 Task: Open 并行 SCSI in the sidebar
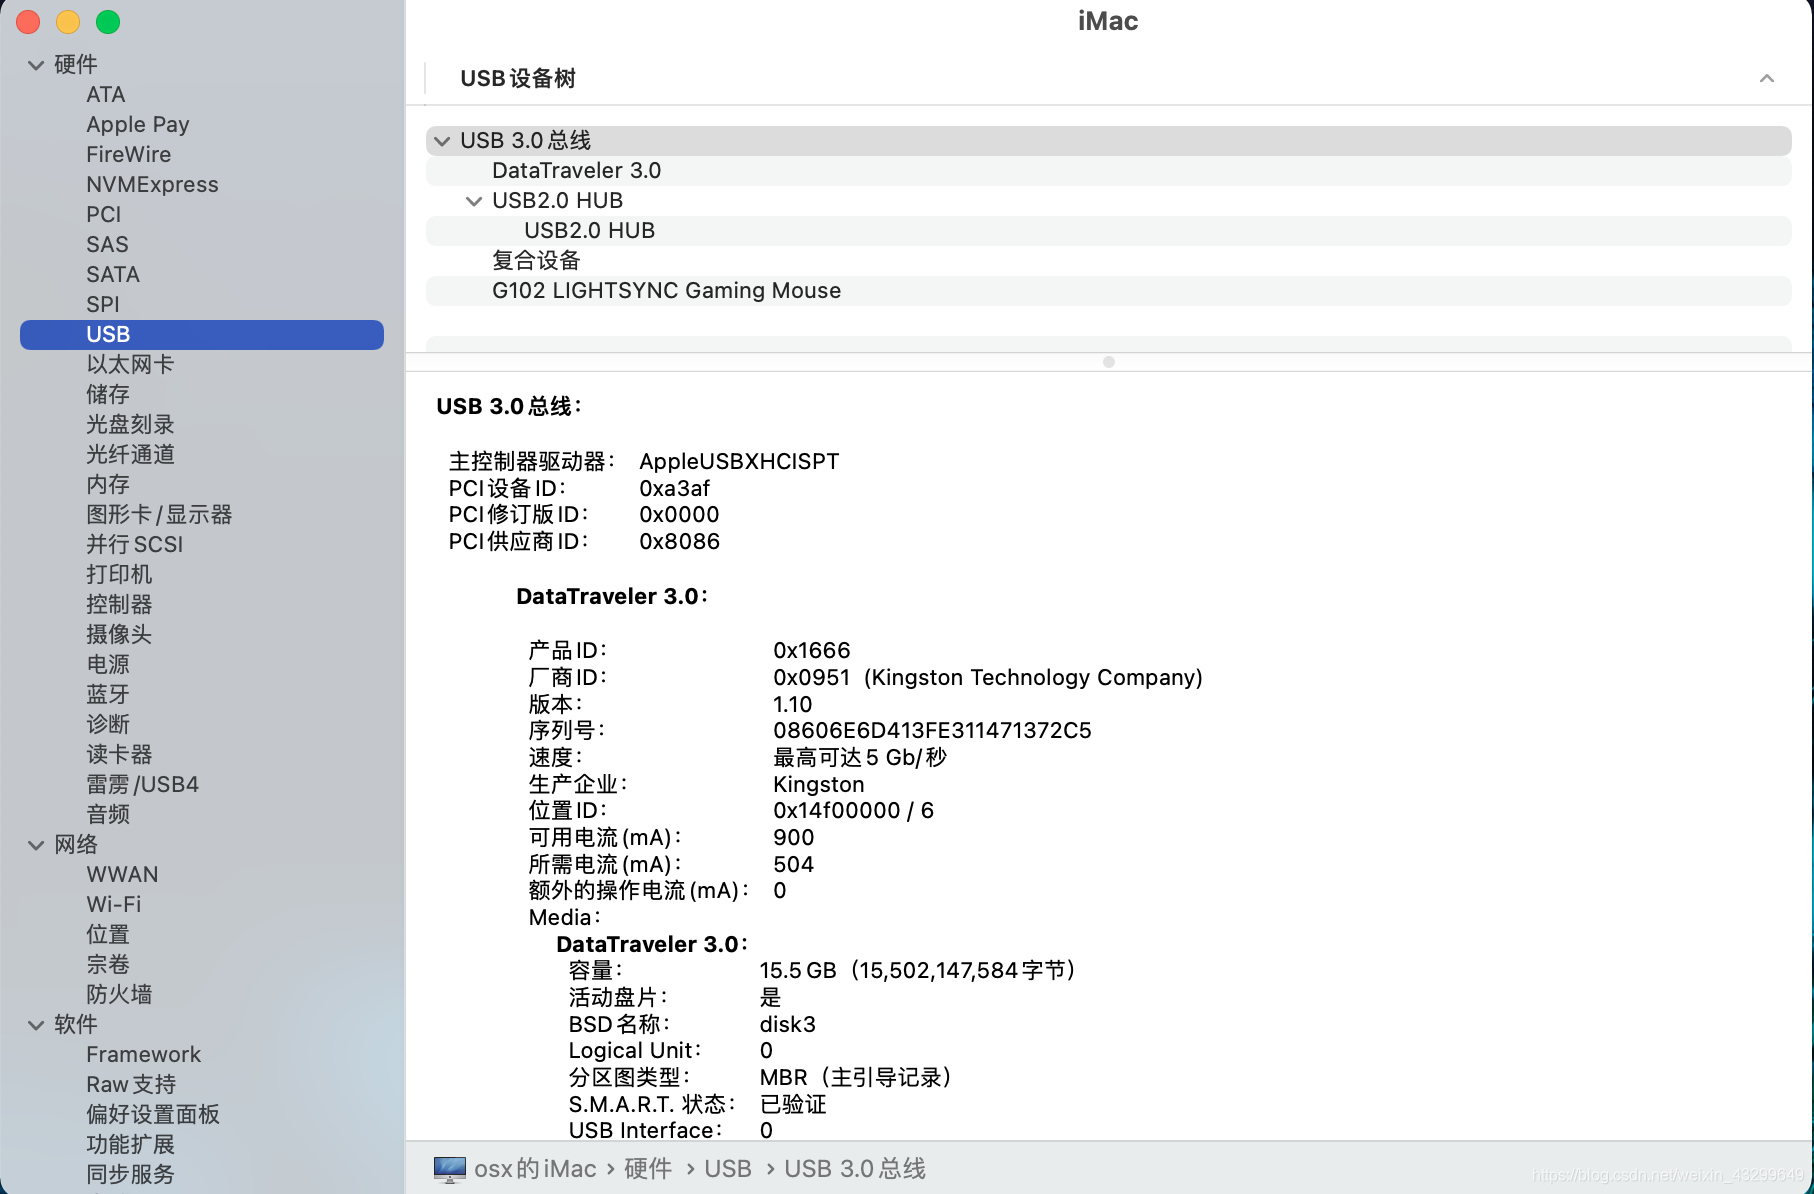click(134, 545)
